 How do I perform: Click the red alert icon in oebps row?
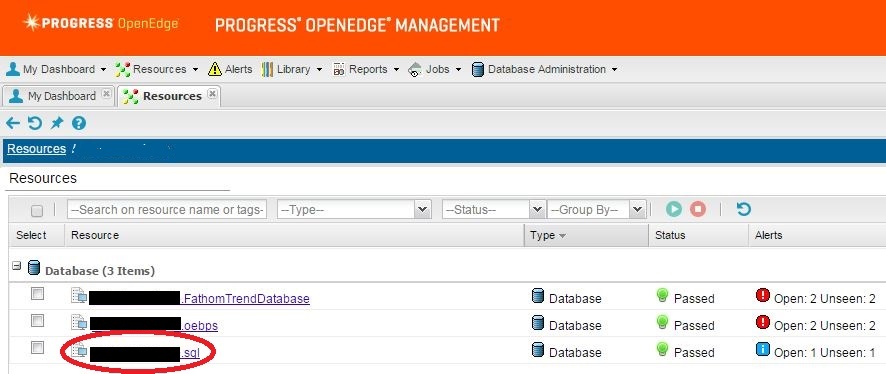pyautogui.click(x=762, y=323)
